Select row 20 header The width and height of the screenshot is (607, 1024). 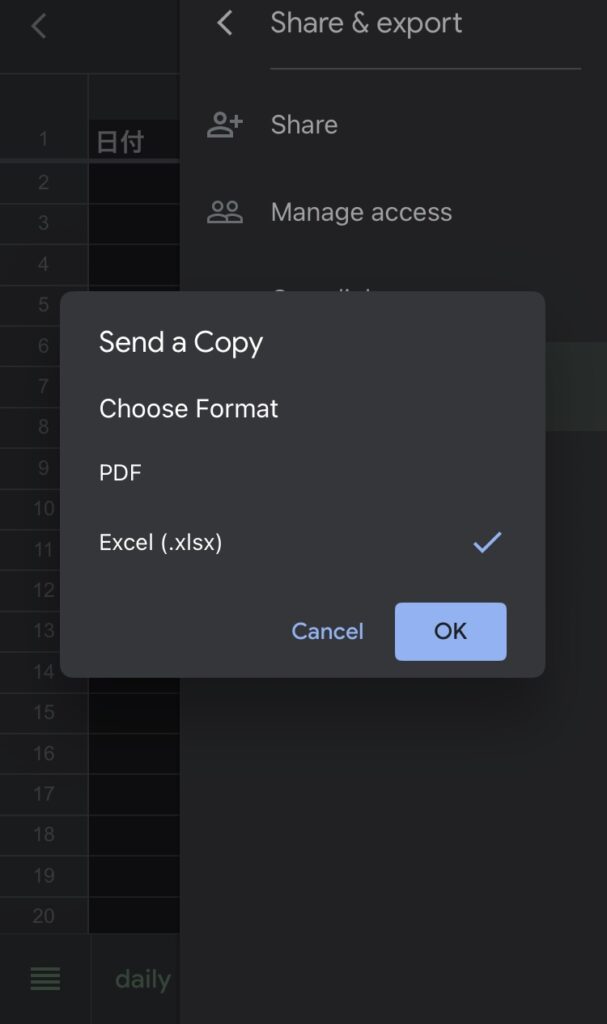[x=43, y=916]
